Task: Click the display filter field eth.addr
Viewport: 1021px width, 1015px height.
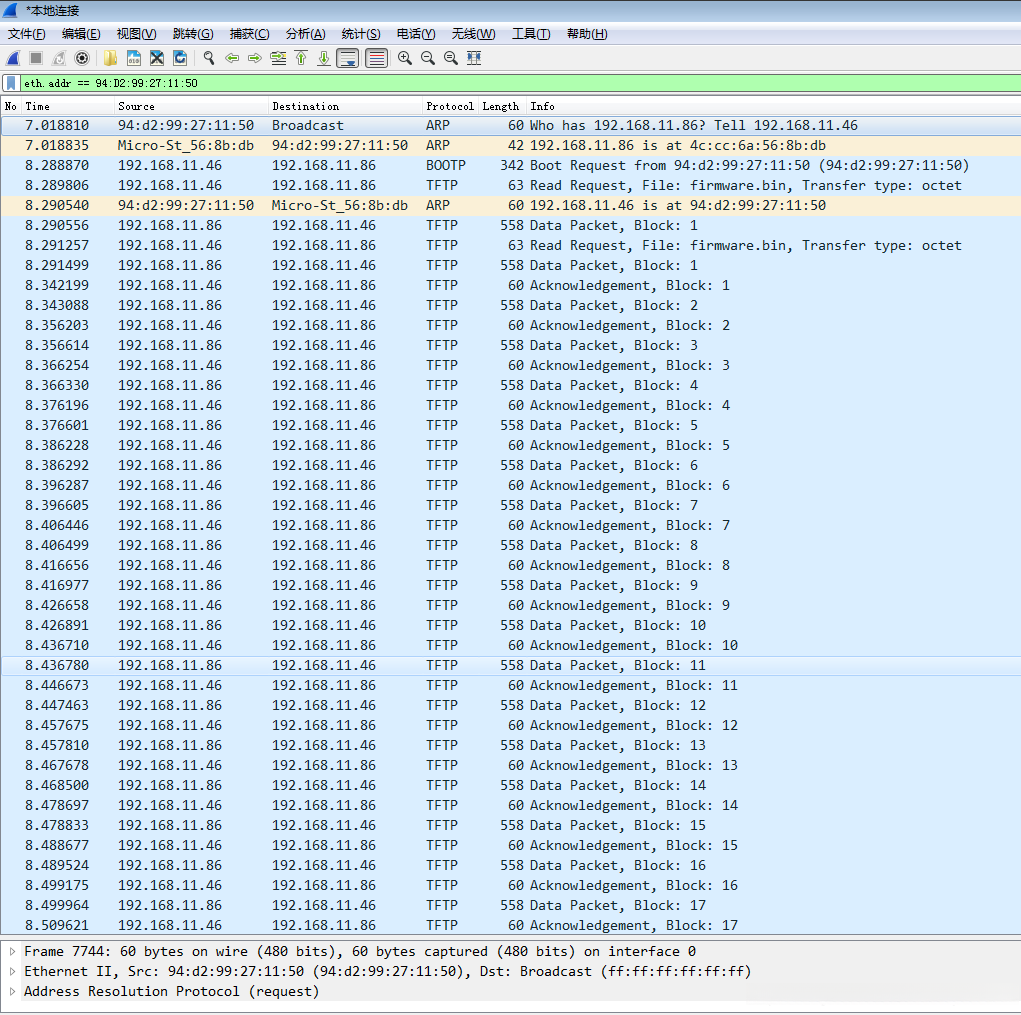Action: click(x=521, y=83)
